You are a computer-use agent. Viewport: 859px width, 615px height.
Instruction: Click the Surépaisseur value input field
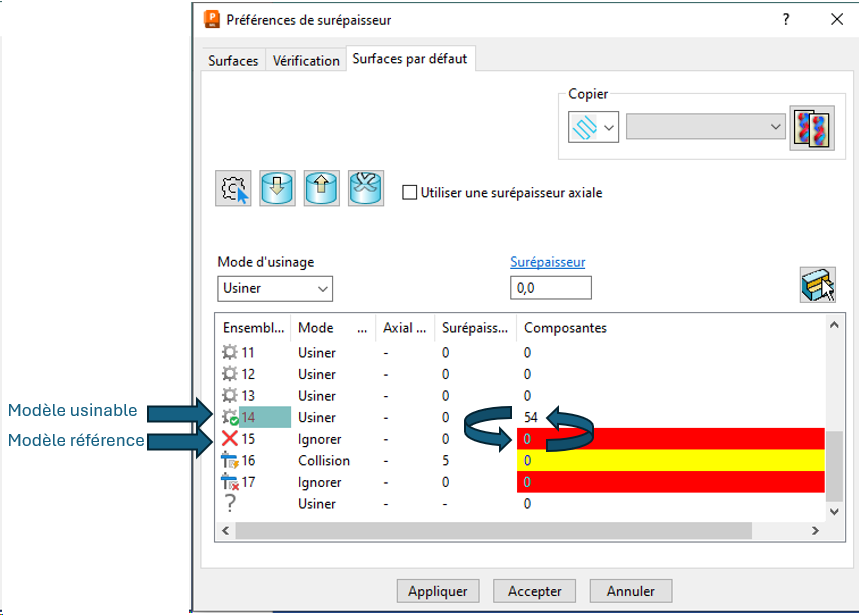(550, 289)
